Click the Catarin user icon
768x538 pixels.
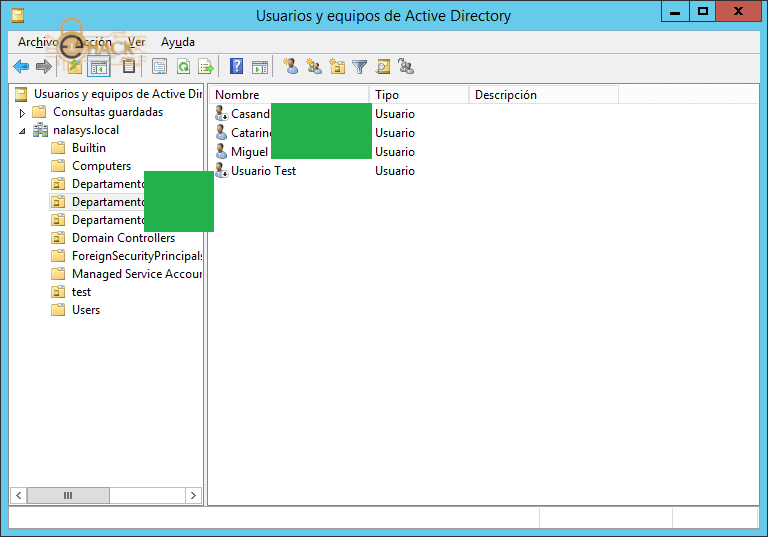(x=221, y=132)
